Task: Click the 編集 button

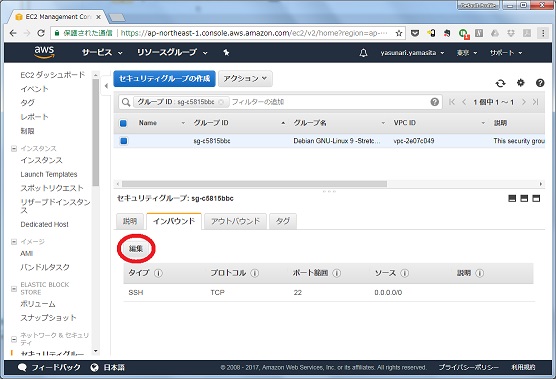Action: coord(136,249)
